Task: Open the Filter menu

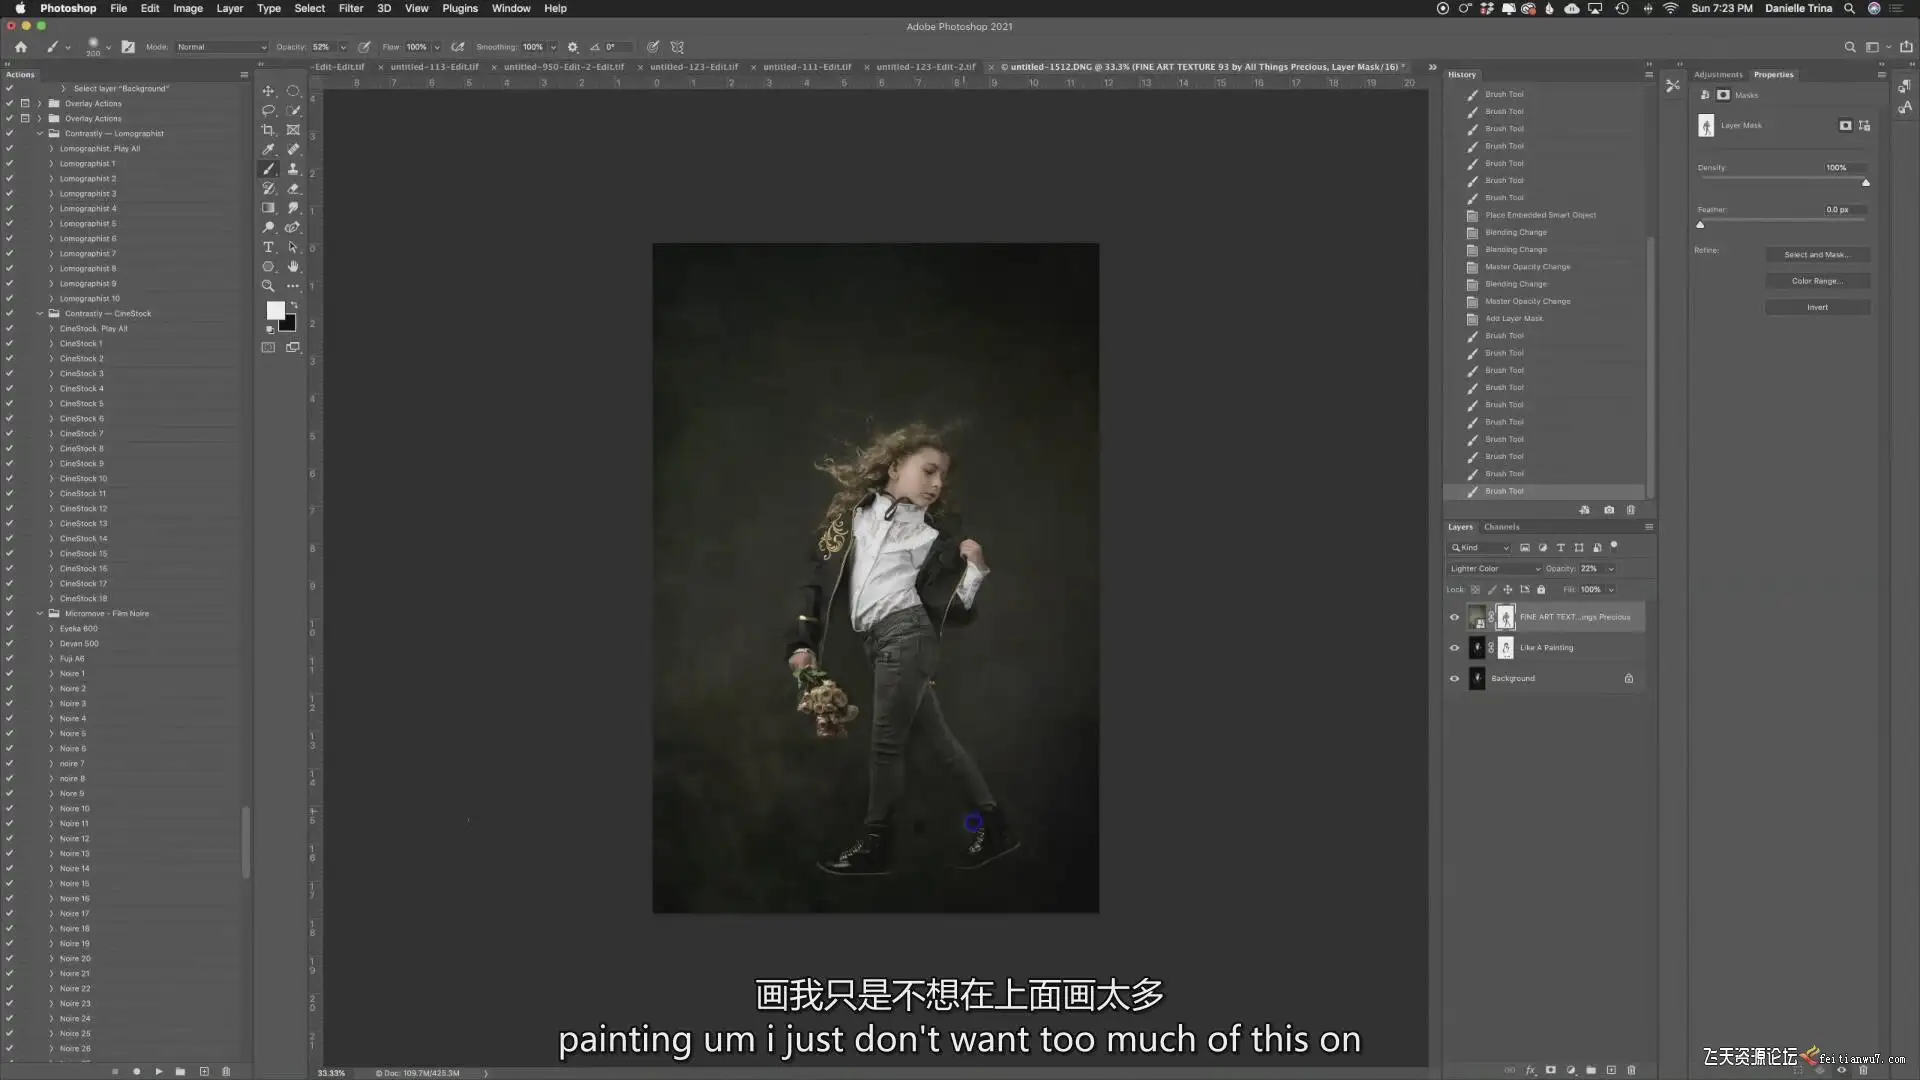Action: 350,8
